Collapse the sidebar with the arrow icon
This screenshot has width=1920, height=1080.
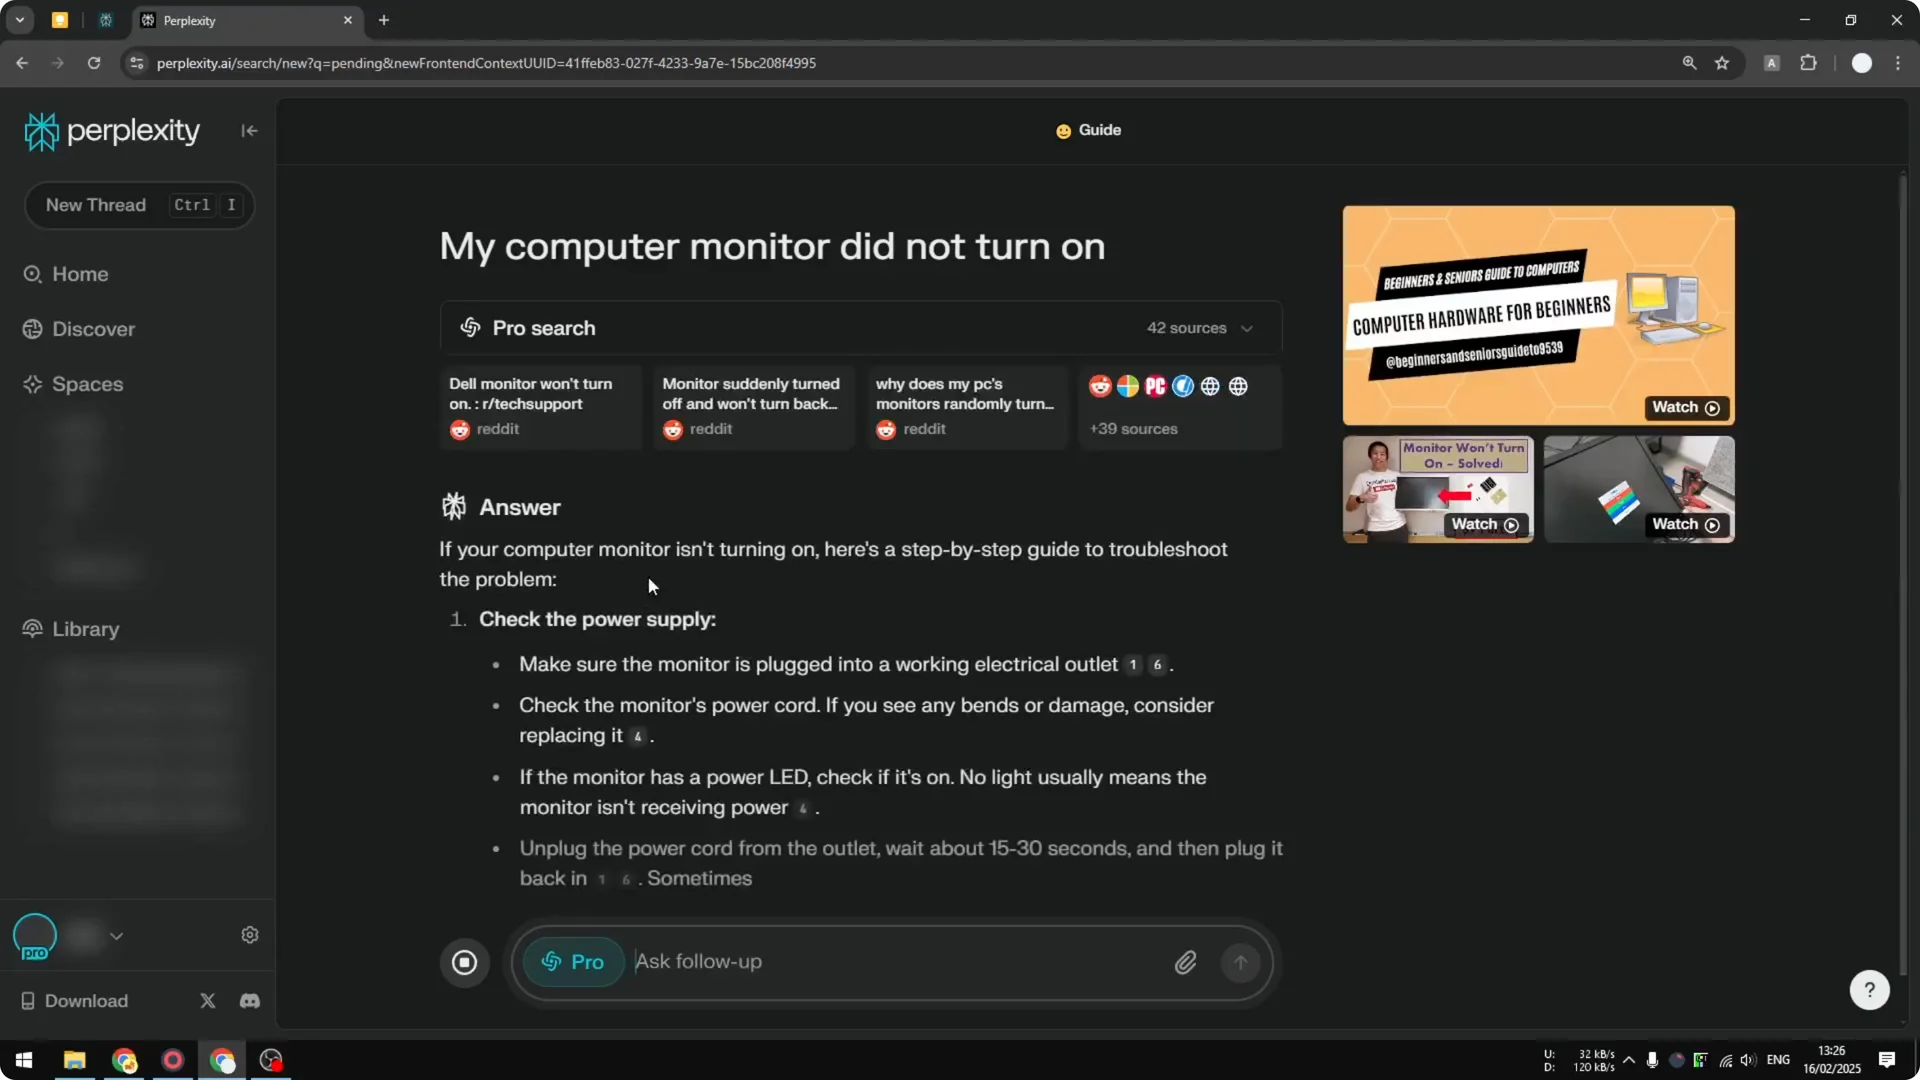[248, 131]
